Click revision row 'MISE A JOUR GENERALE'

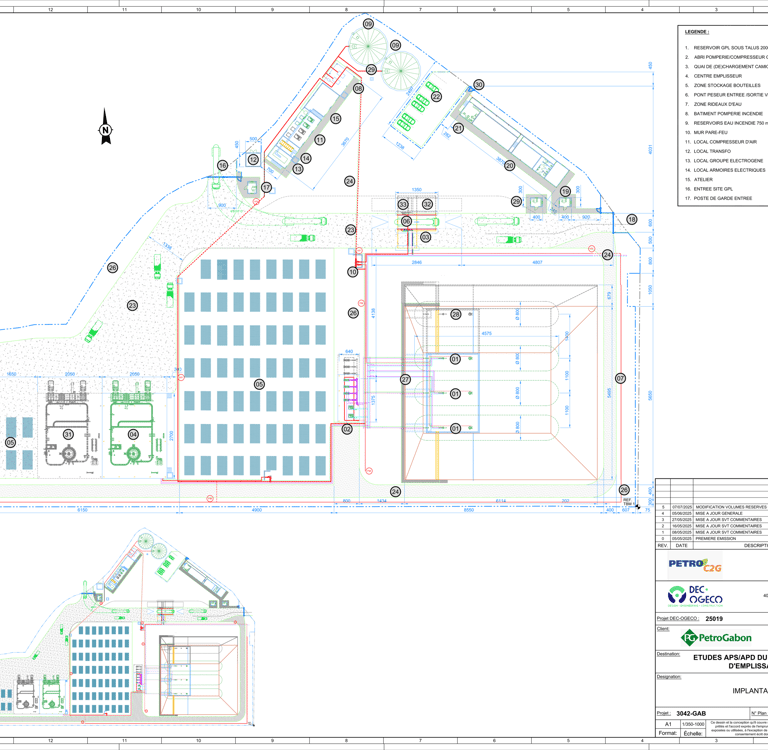(x=712, y=513)
